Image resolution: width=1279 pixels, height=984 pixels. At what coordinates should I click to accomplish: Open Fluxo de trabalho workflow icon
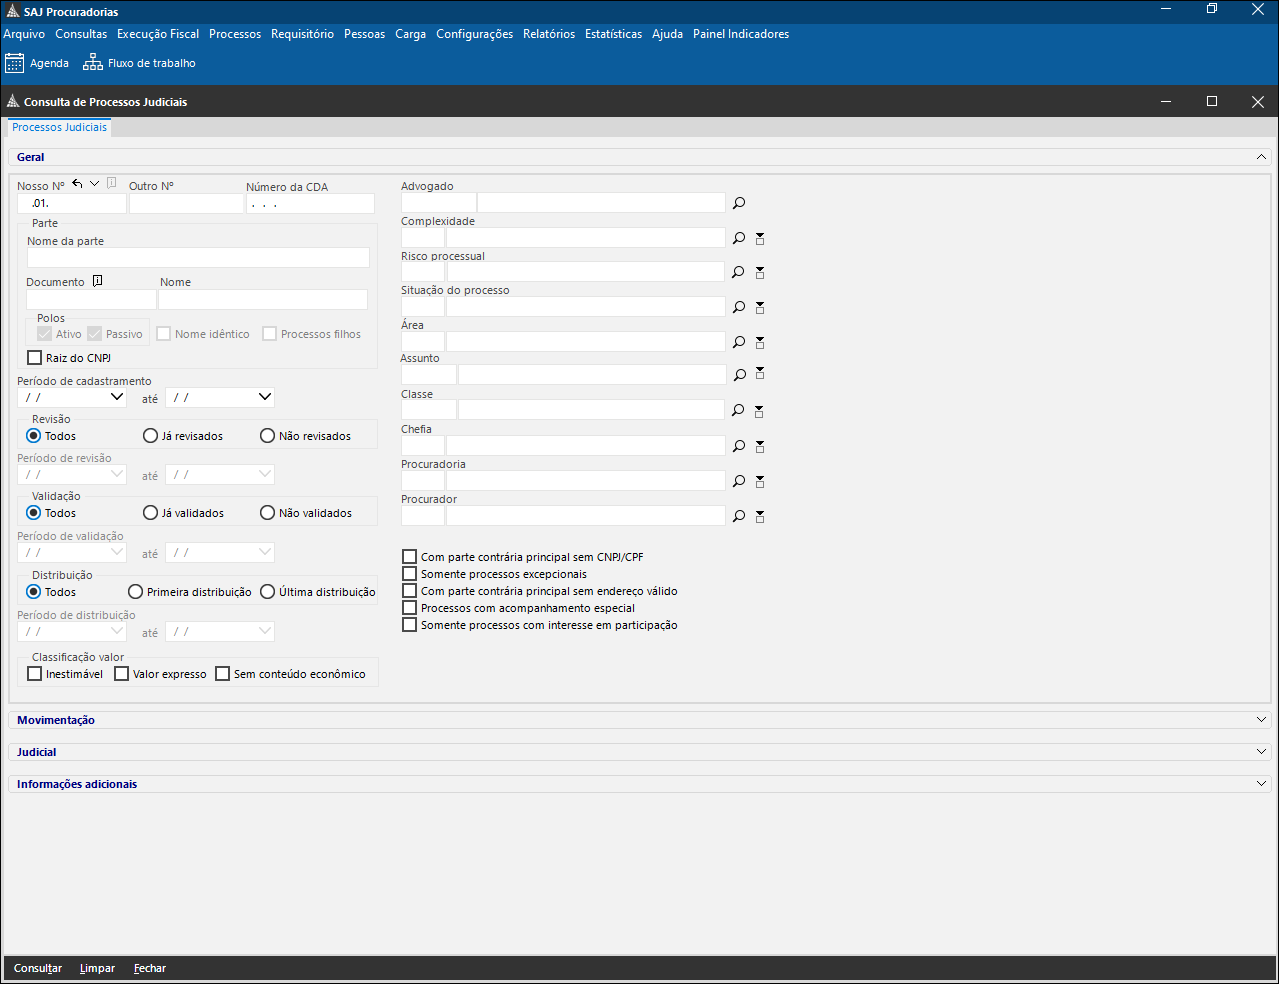[x=93, y=63]
